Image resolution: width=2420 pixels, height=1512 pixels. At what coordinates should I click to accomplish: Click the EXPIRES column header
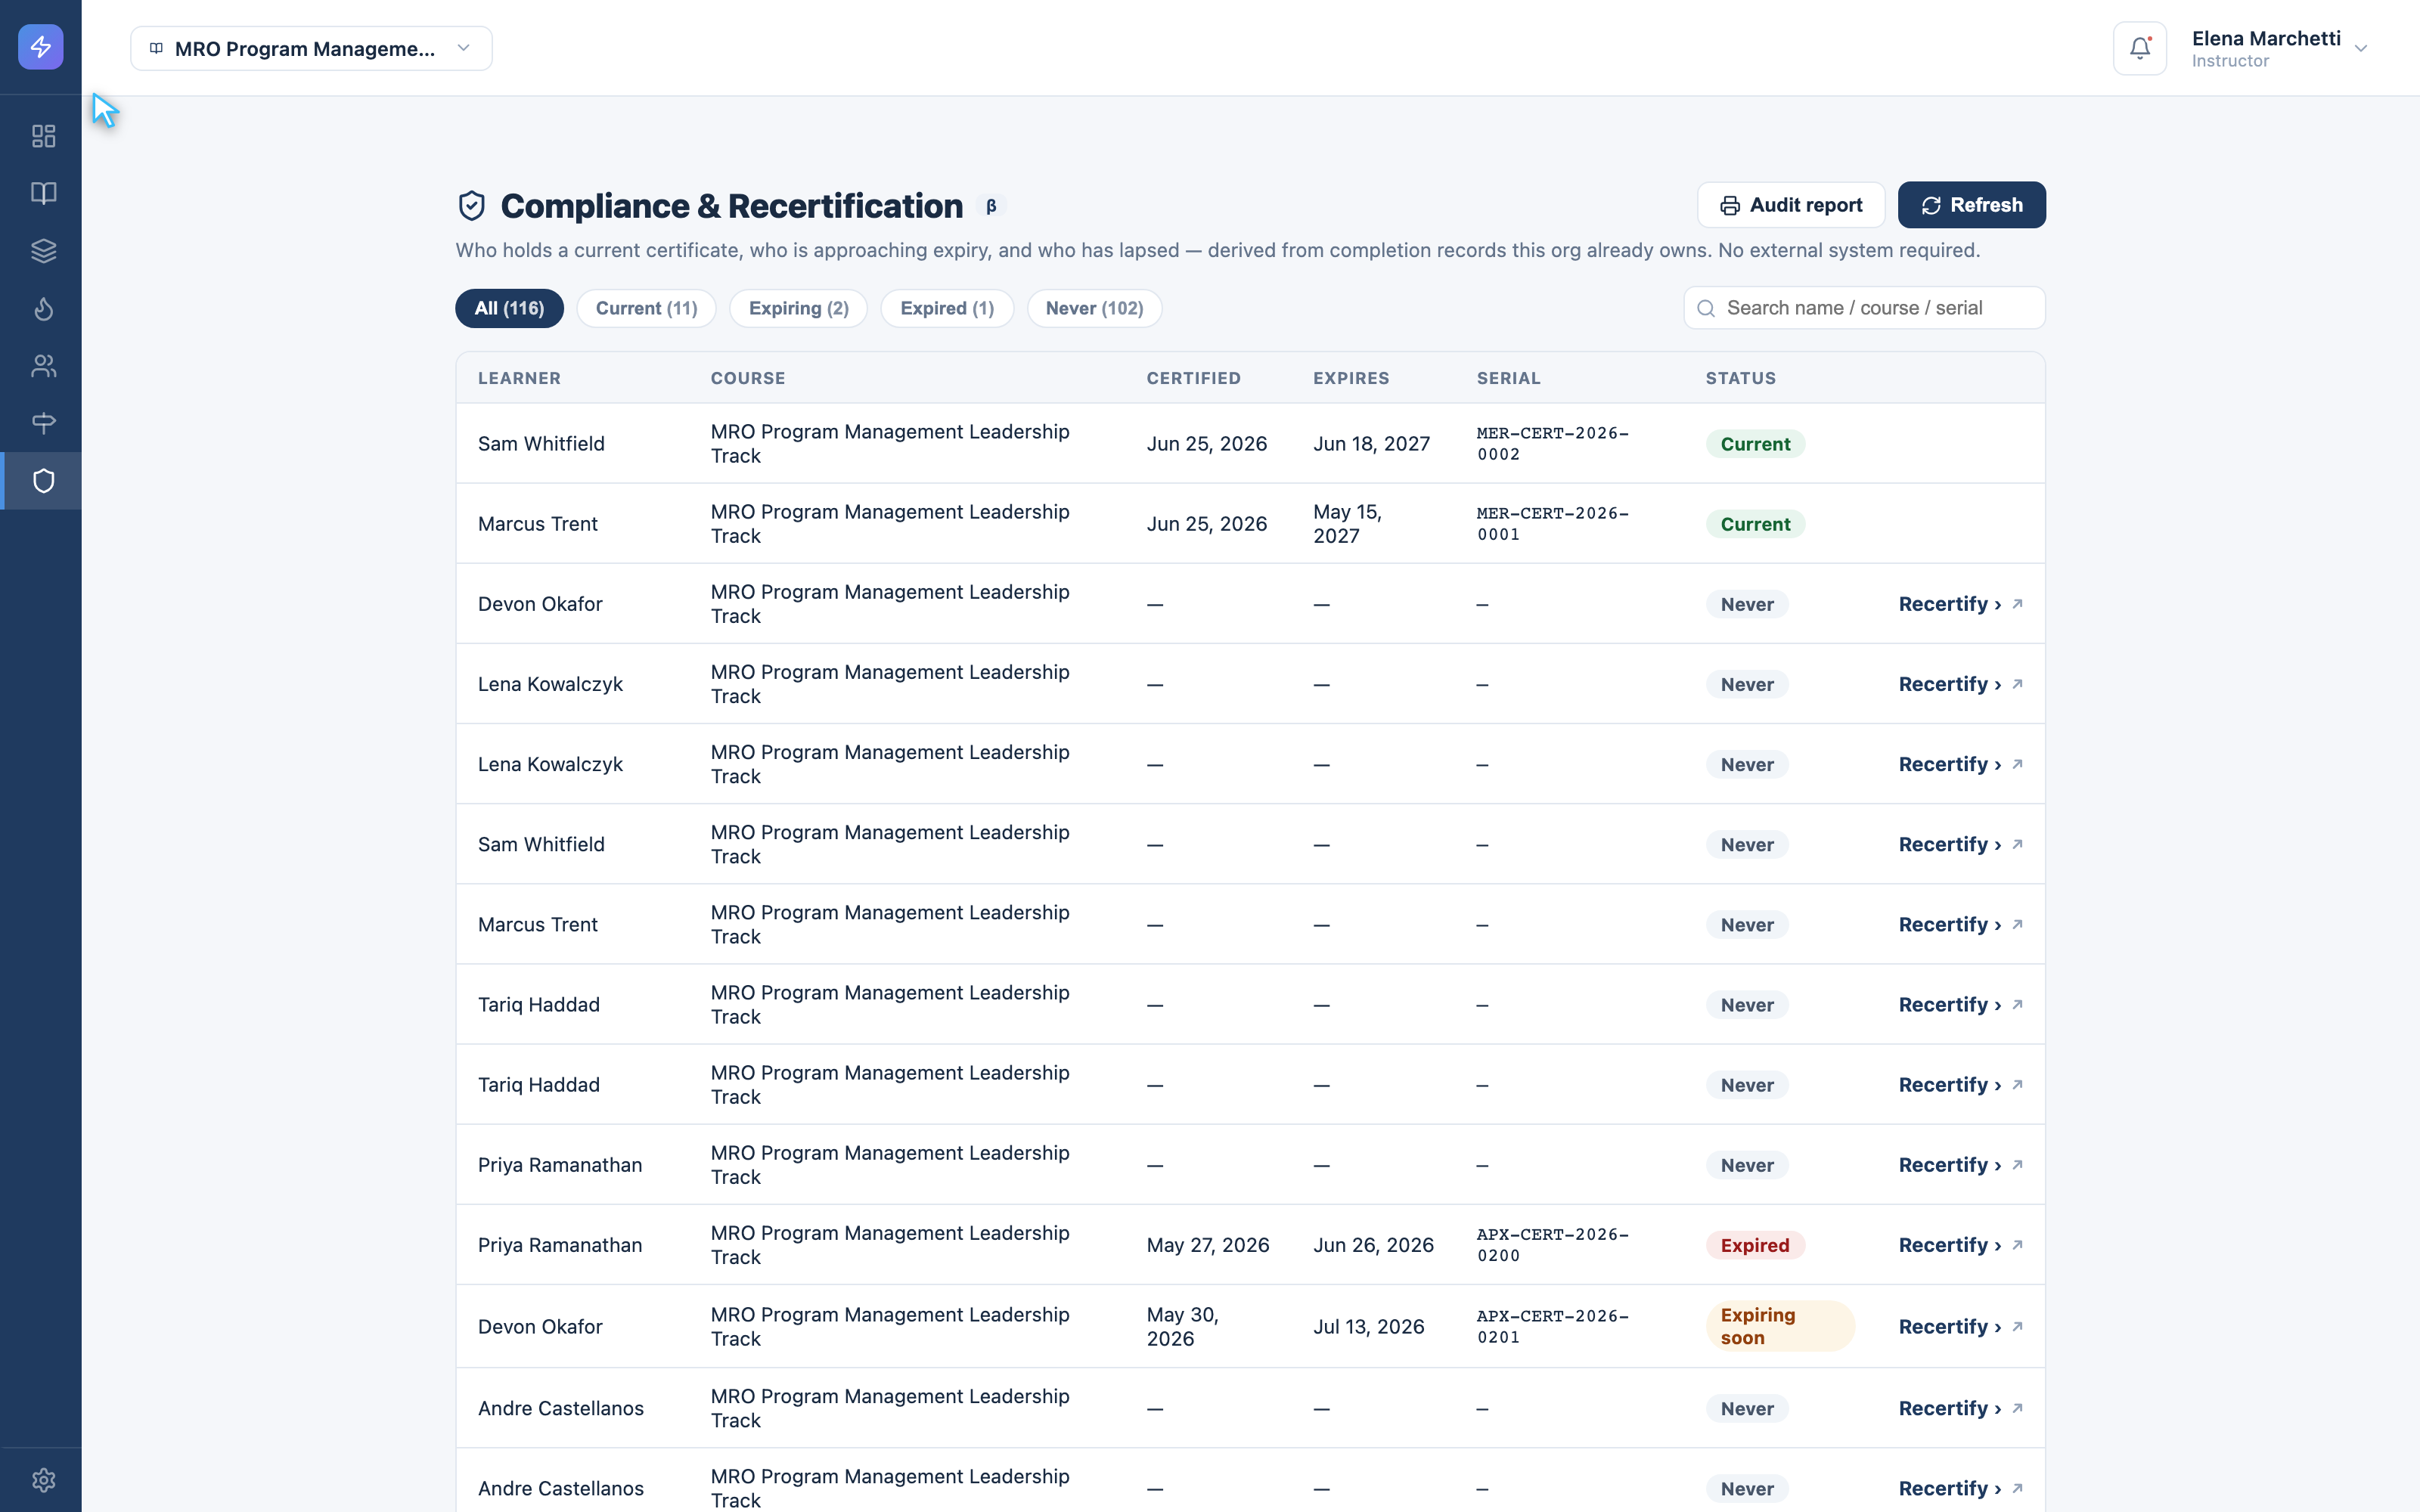point(1351,378)
